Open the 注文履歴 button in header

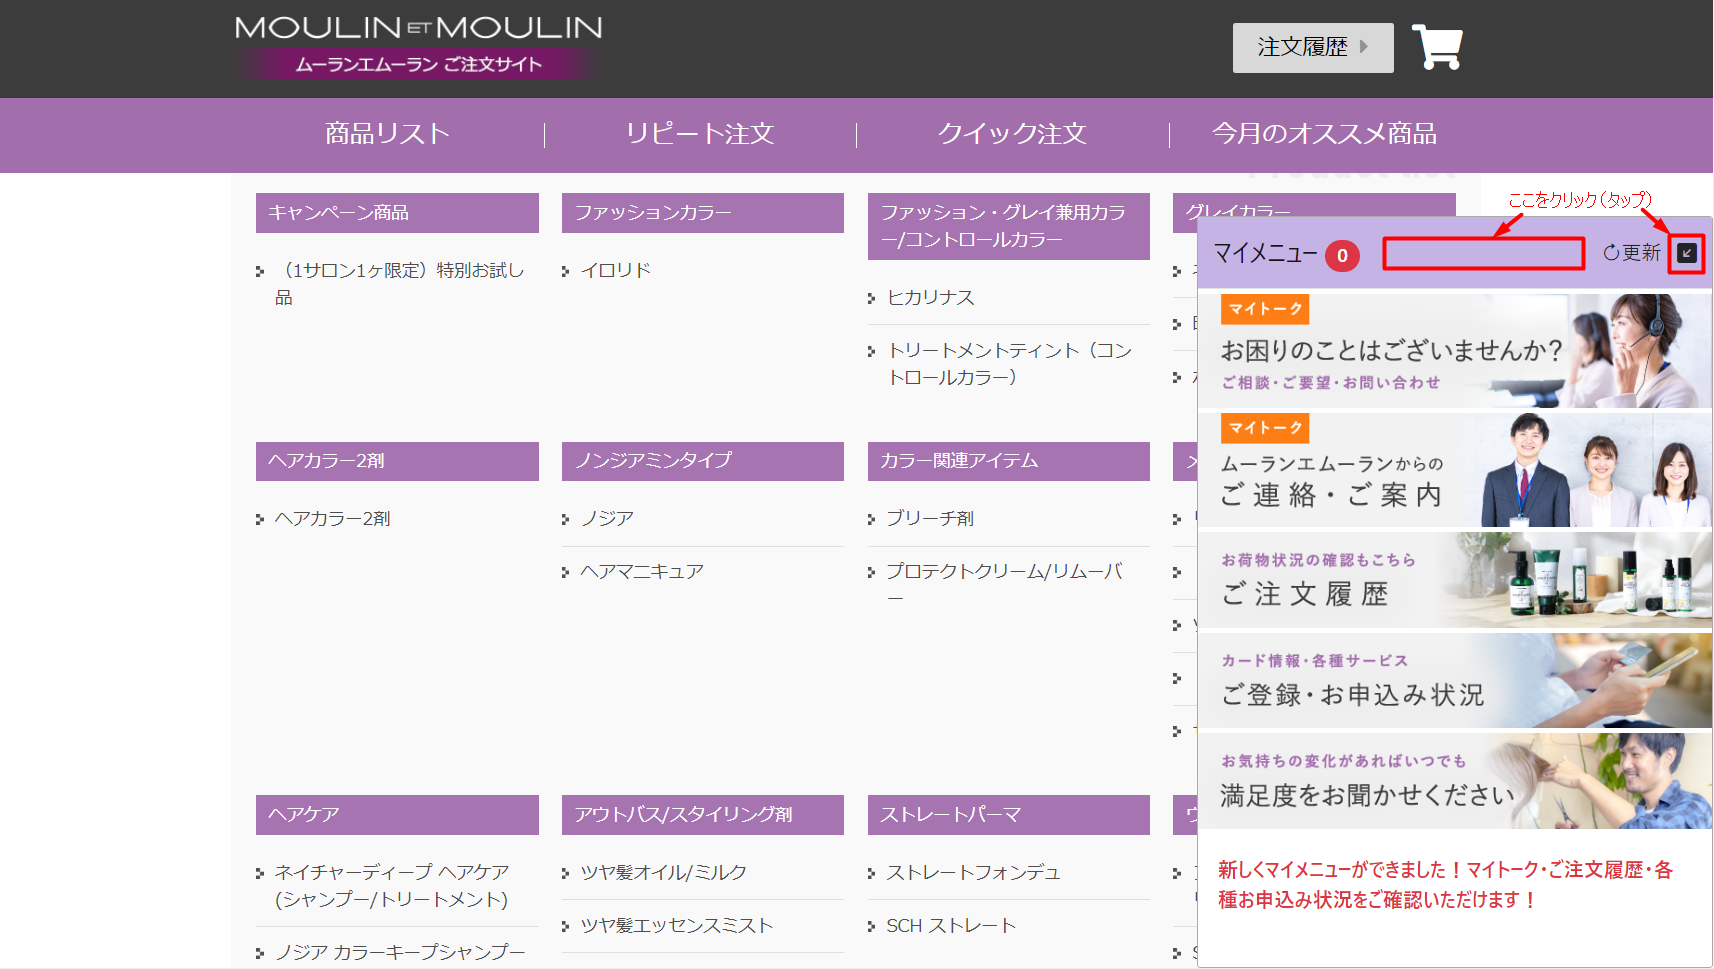click(x=1312, y=47)
